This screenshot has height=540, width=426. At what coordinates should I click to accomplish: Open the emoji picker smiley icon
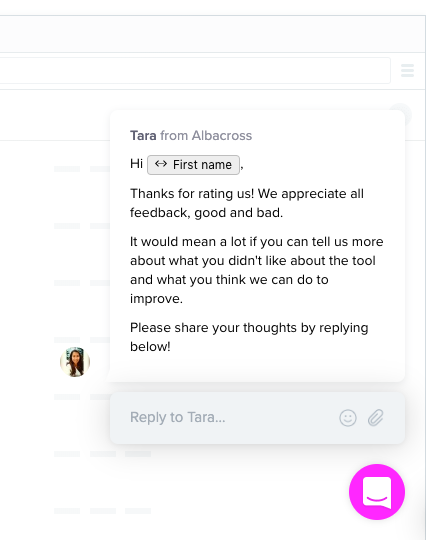click(348, 418)
